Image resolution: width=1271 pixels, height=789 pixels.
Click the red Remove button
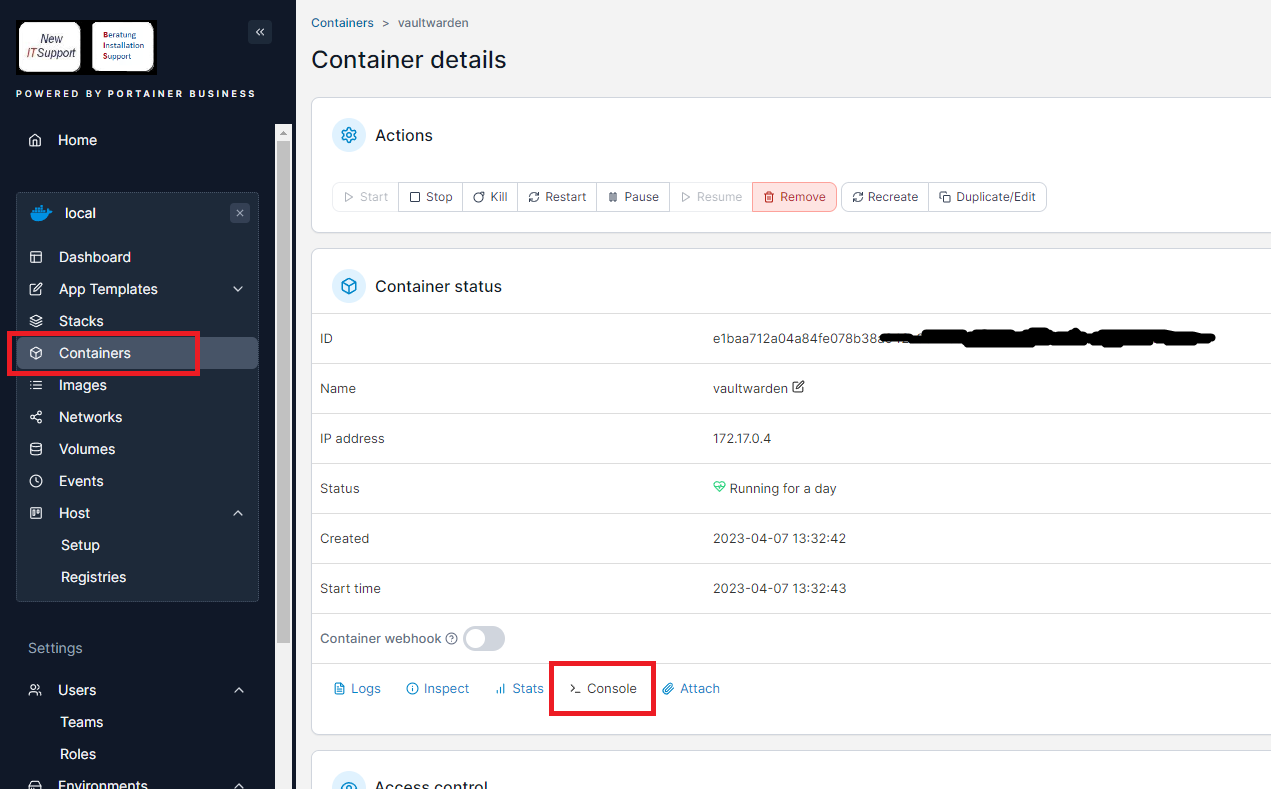coord(794,197)
